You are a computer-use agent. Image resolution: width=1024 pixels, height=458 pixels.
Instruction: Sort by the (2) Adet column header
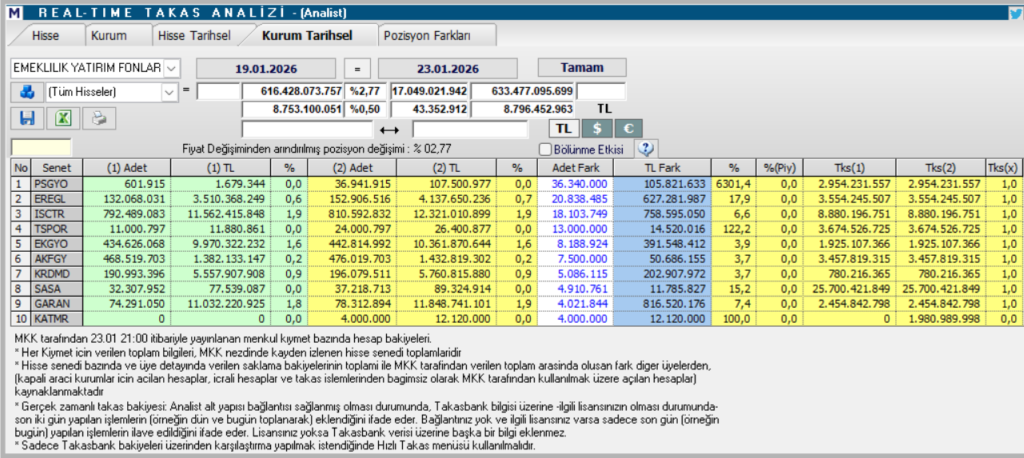(x=351, y=168)
